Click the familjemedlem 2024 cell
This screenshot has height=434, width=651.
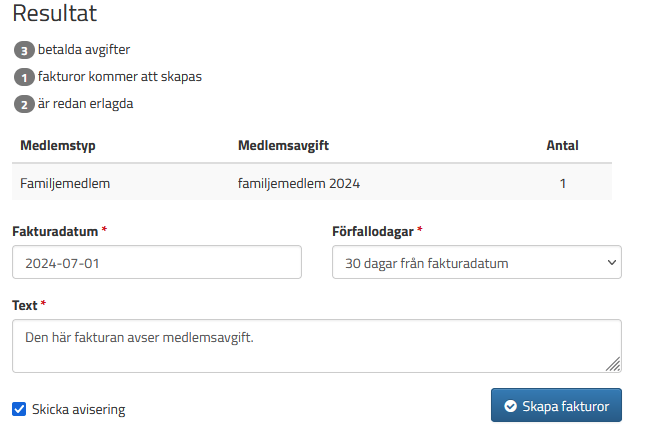click(299, 183)
